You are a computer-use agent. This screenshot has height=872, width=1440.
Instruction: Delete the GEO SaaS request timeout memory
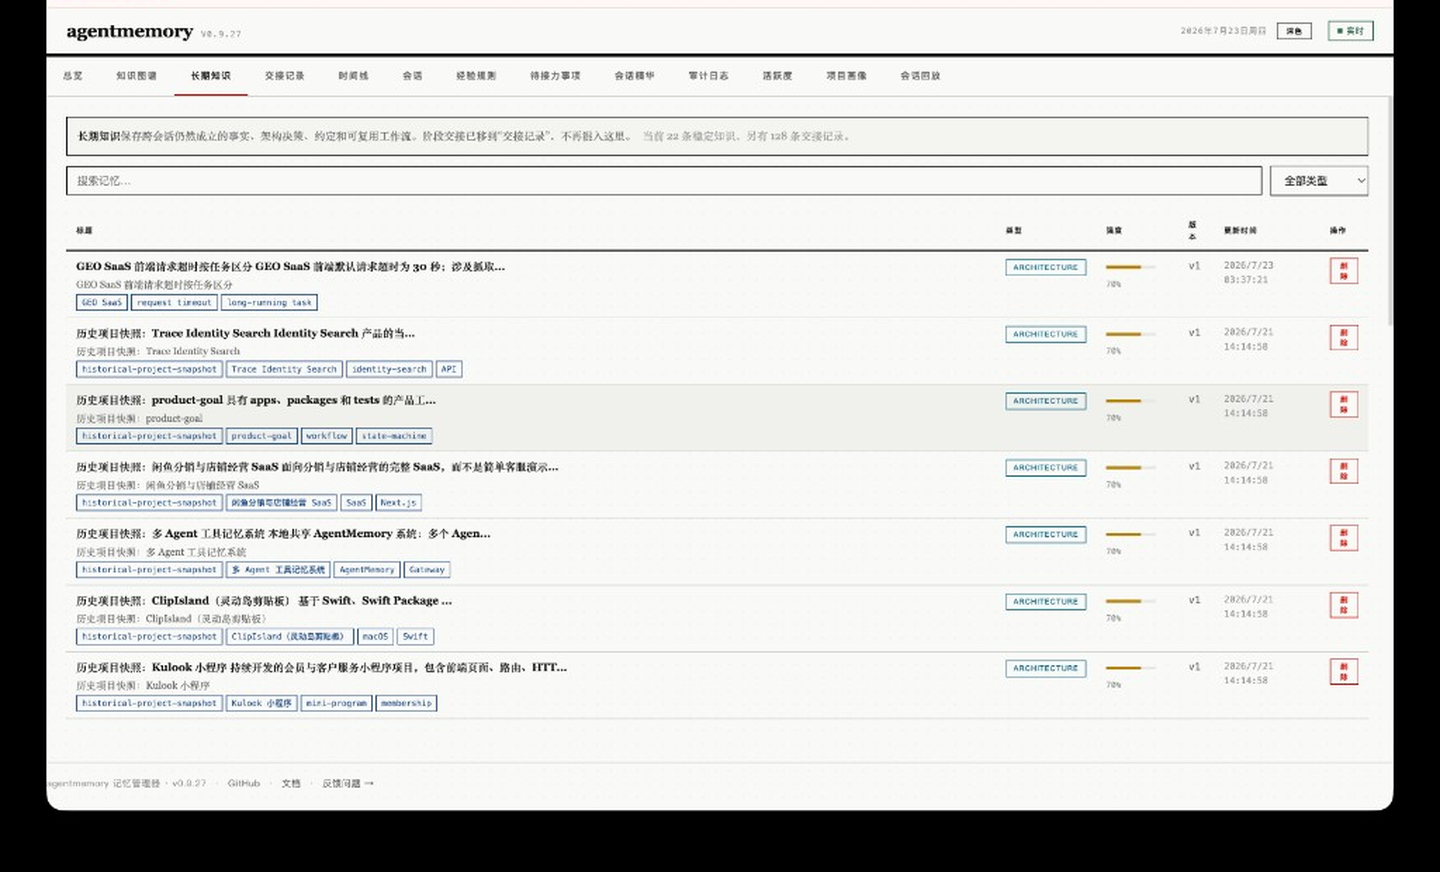tap(1343, 271)
